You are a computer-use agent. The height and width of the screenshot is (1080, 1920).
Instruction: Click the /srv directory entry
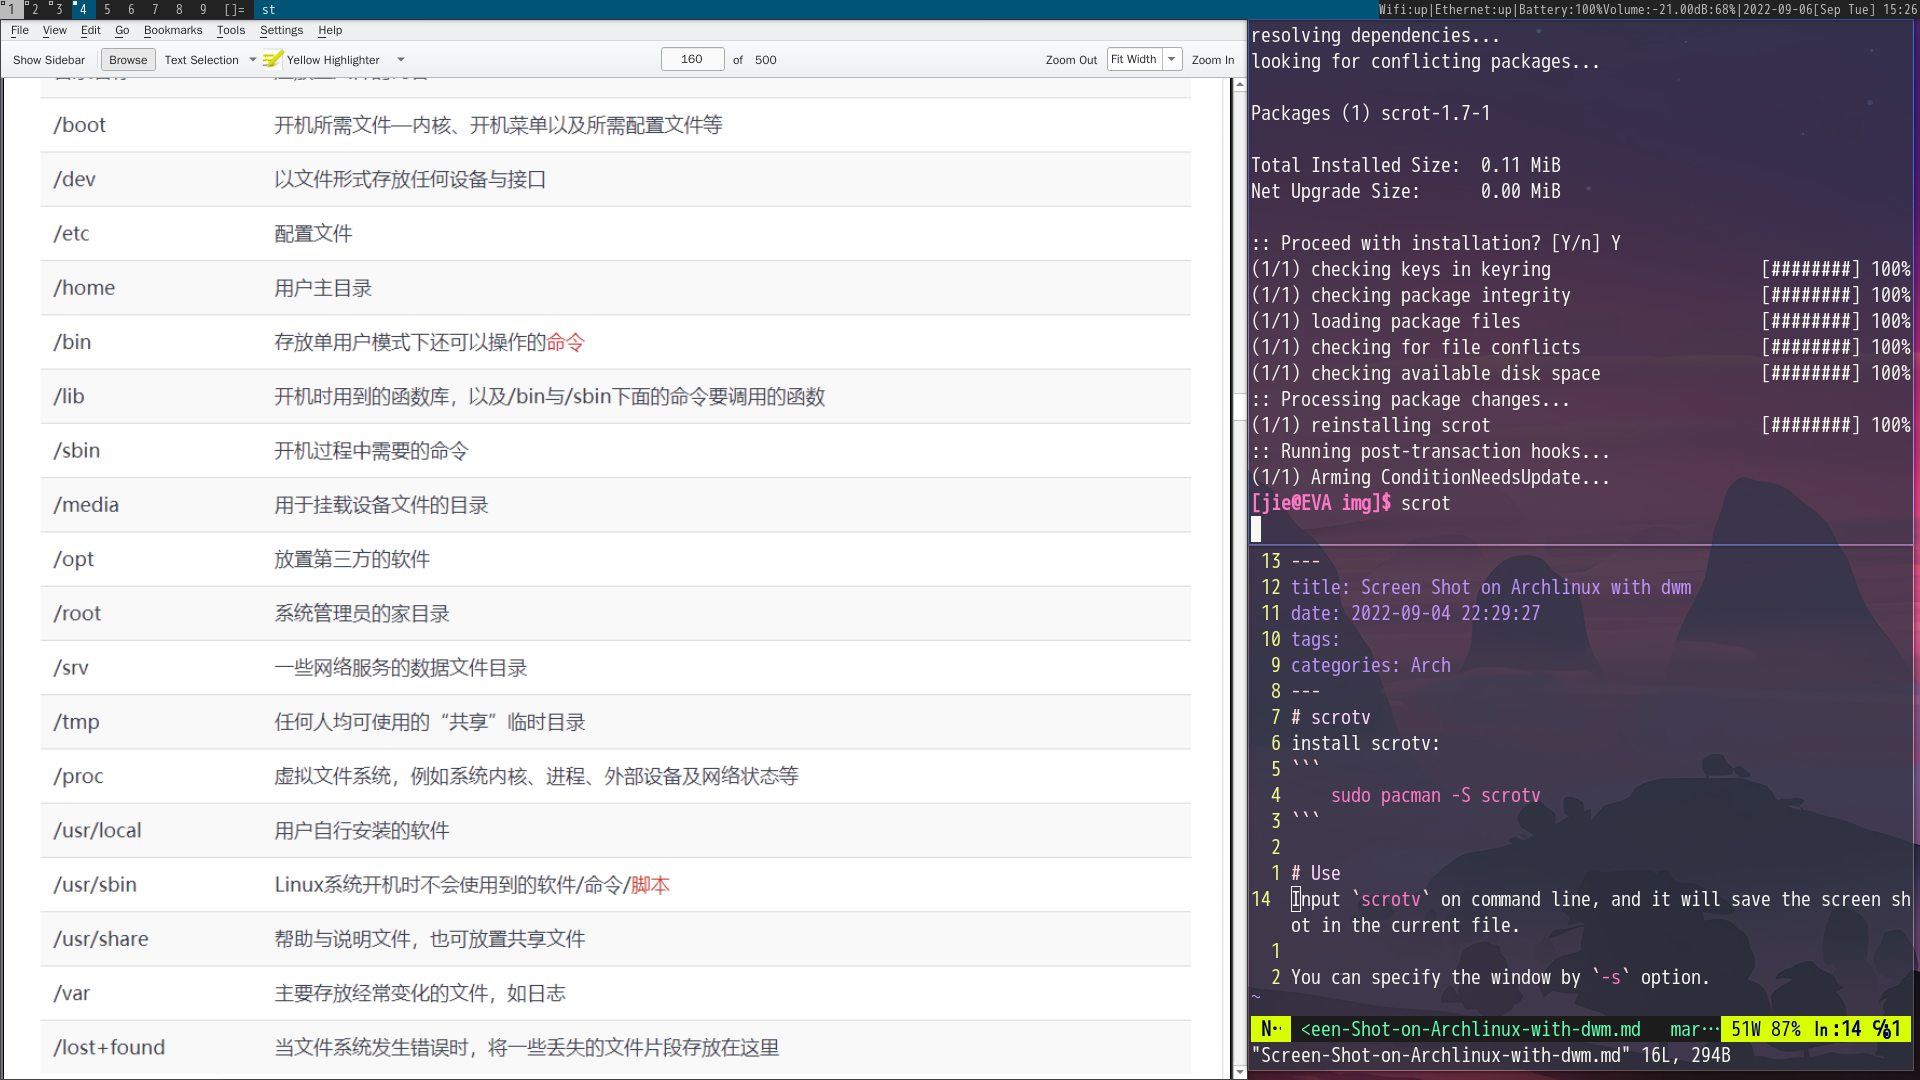71,667
